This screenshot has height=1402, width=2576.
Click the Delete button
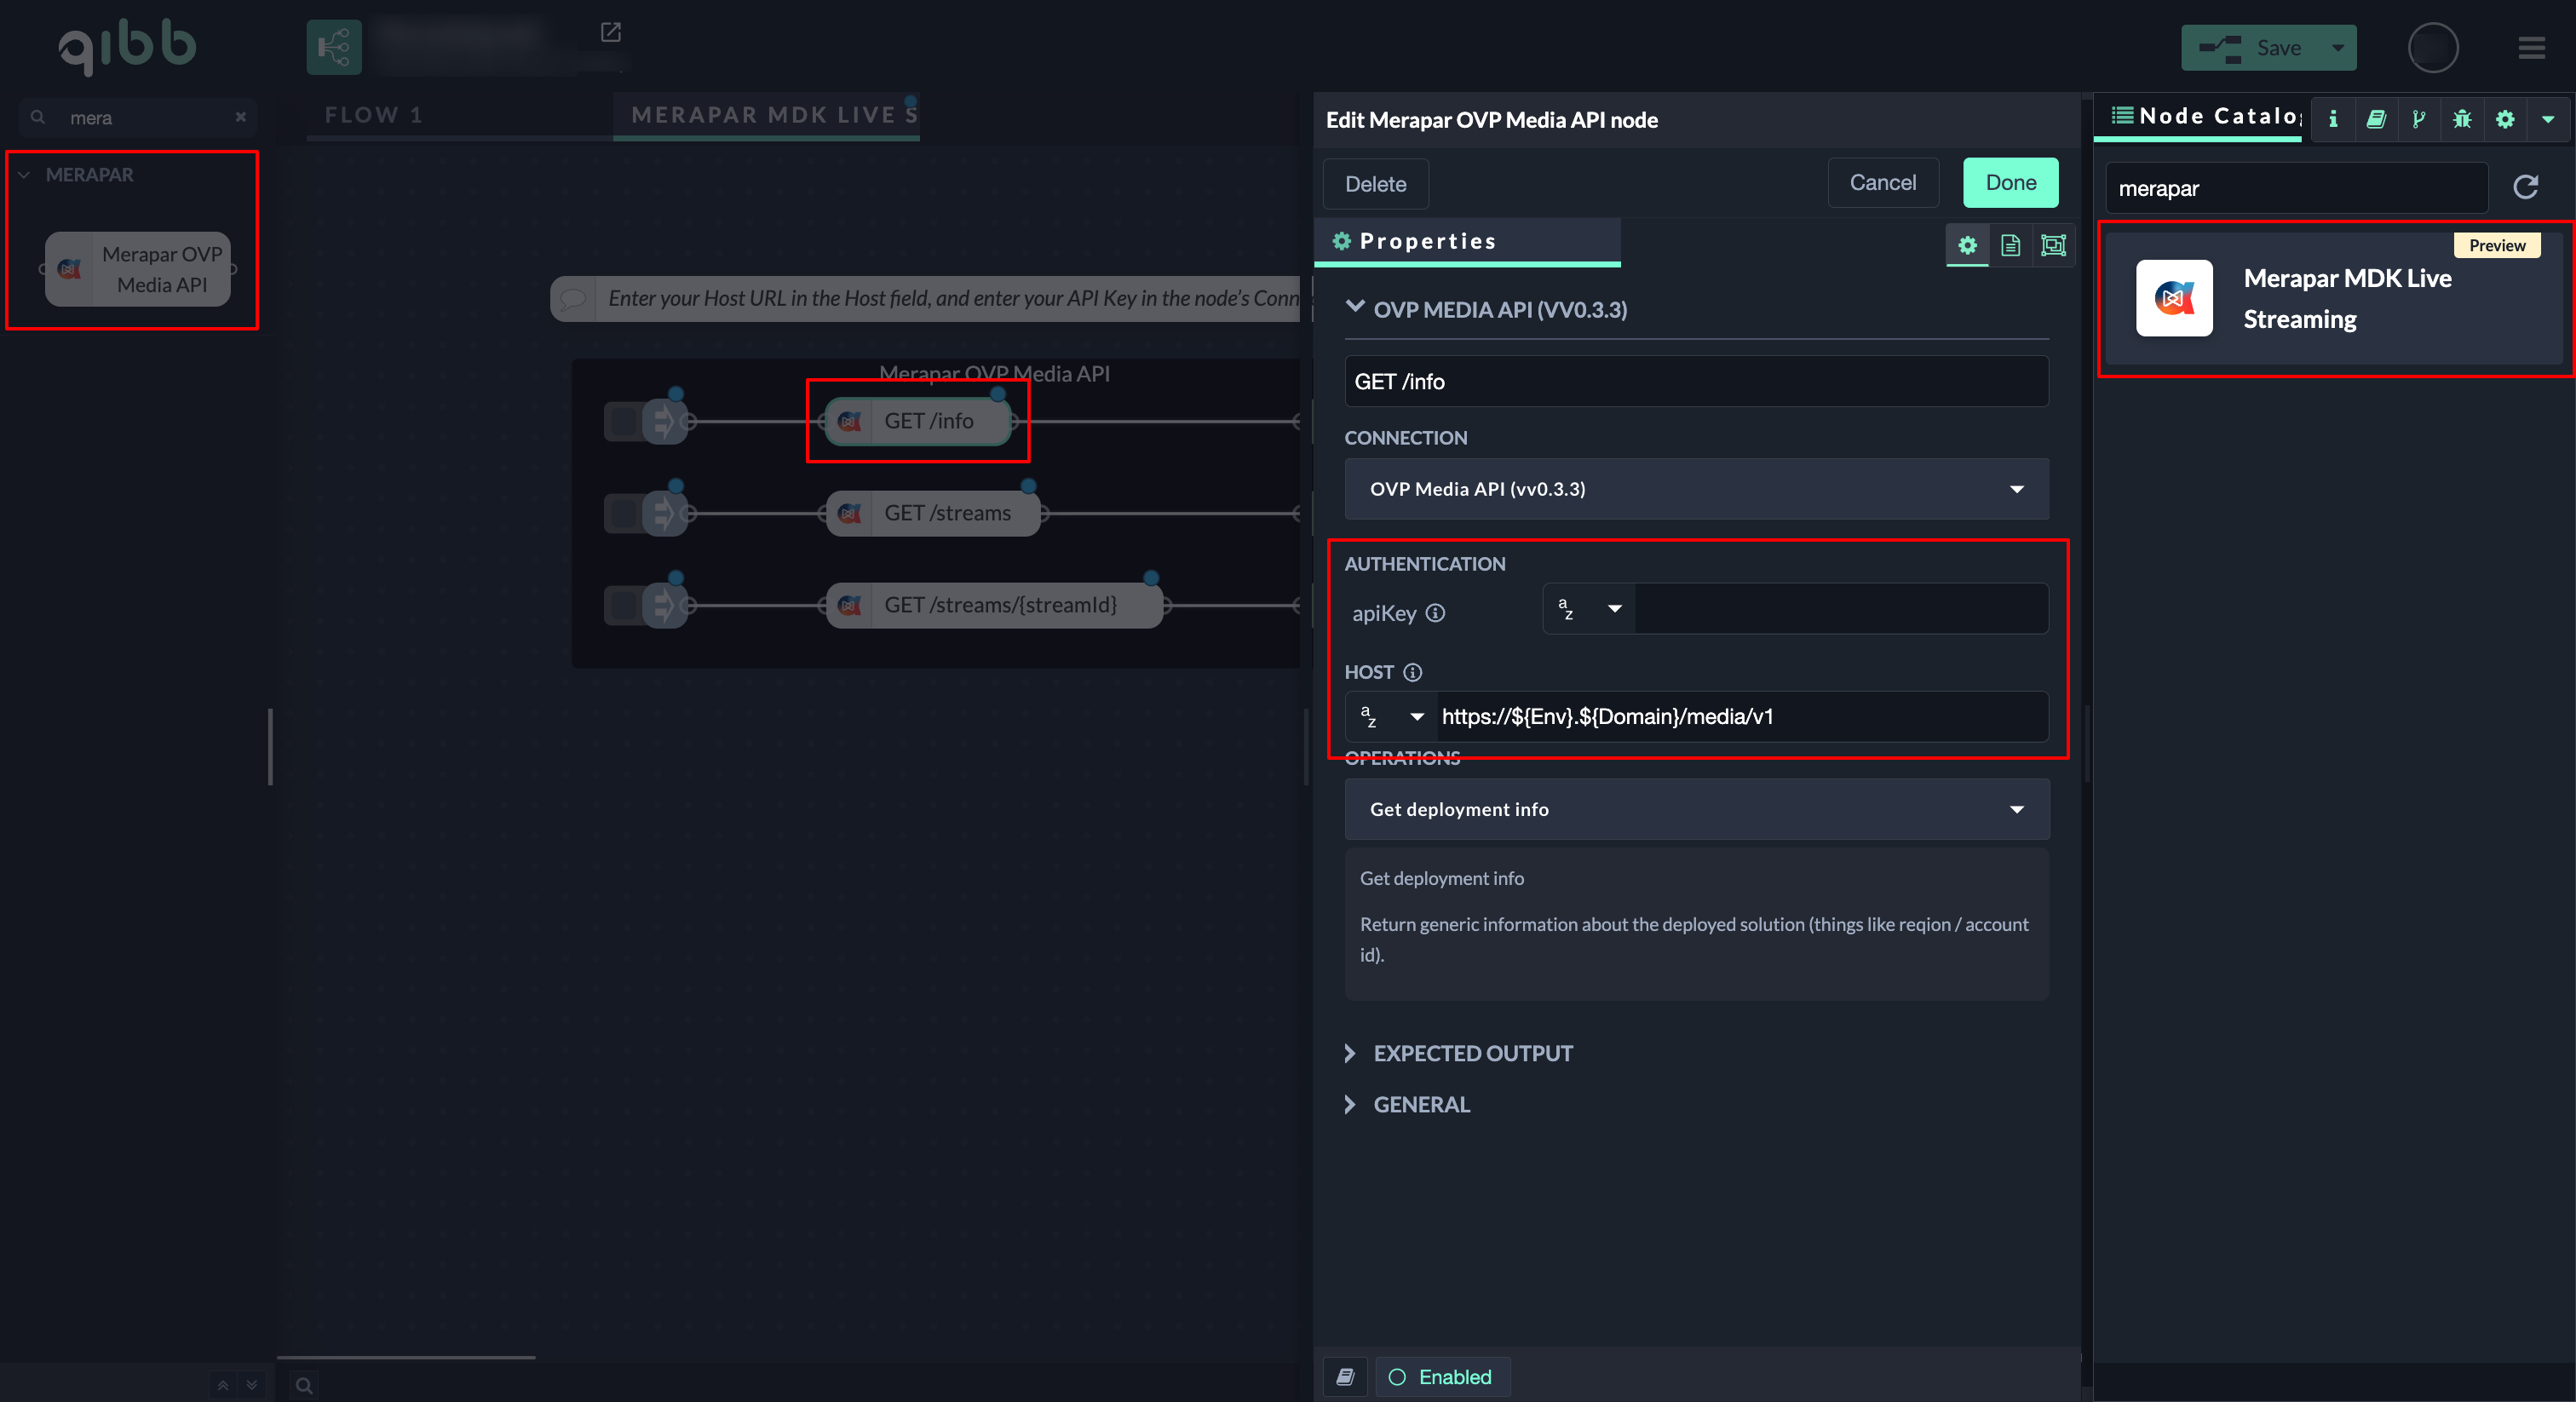pos(1375,184)
